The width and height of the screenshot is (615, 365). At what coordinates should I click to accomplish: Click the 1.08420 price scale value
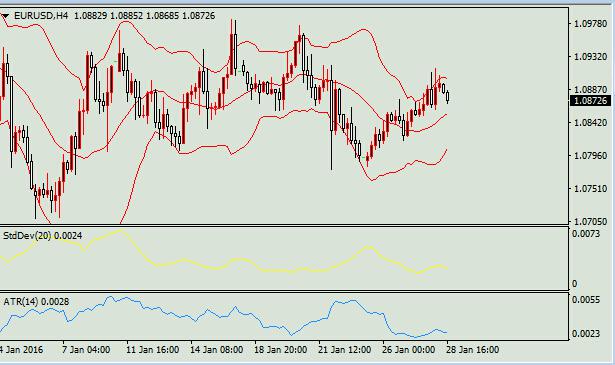pos(590,123)
